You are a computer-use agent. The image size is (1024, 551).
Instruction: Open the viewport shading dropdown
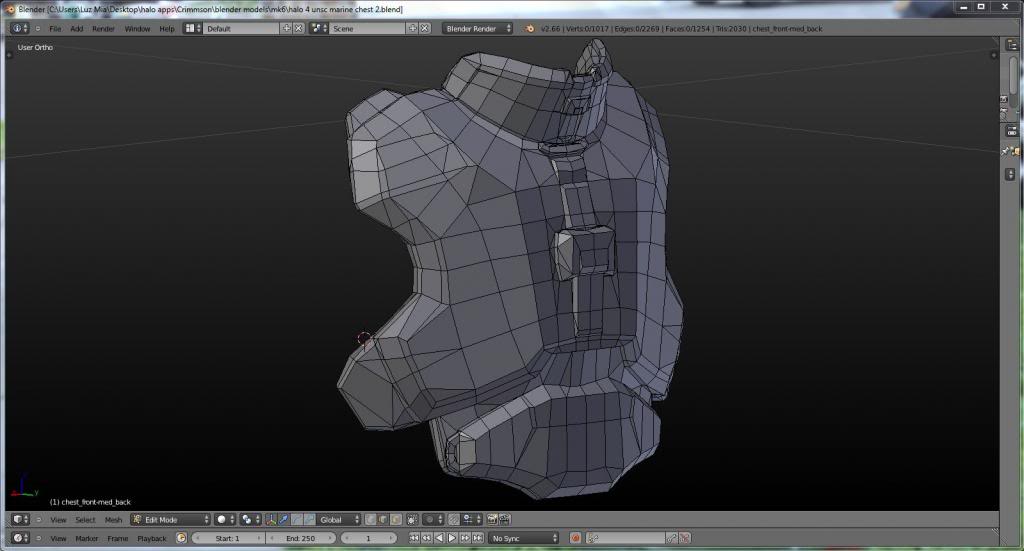pyautogui.click(x=225, y=520)
